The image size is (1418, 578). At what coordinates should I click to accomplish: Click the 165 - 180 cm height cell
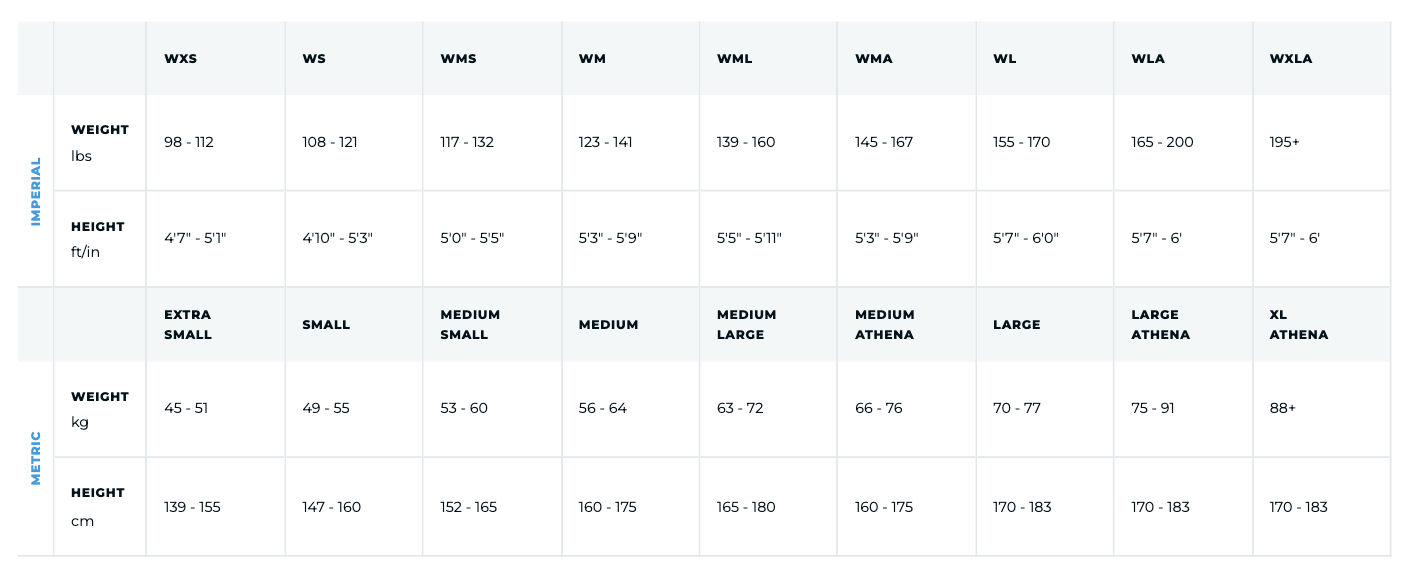pyautogui.click(x=746, y=507)
